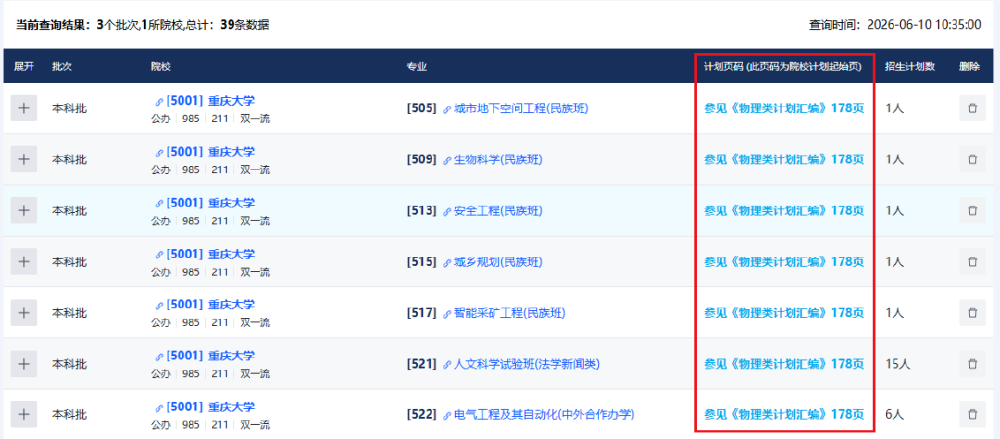Image resolution: width=1000 pixels, height=439 pixels.
Task: Open 参见《物理类计划汇编》178页 in the 522 row
Action: [784, 415]
